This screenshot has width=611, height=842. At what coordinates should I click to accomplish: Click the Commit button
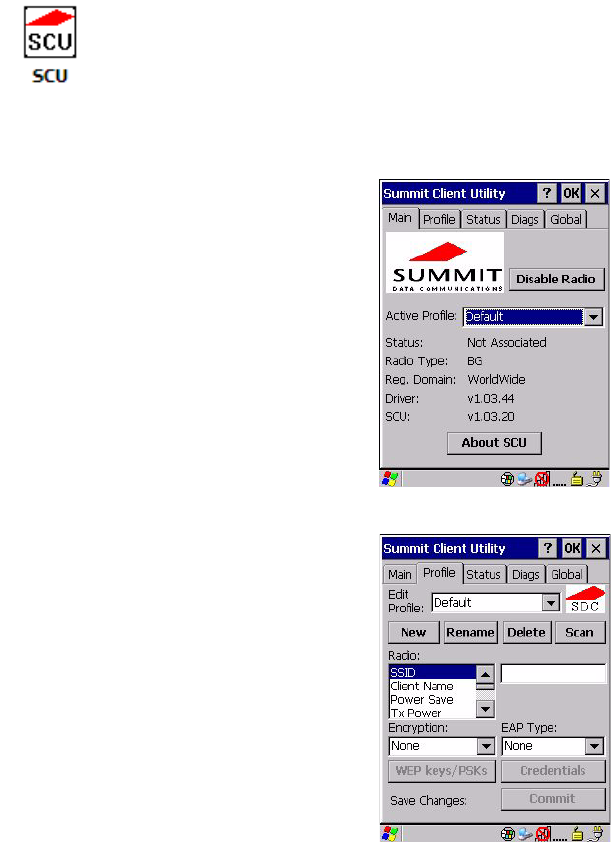tap(553, 799)
